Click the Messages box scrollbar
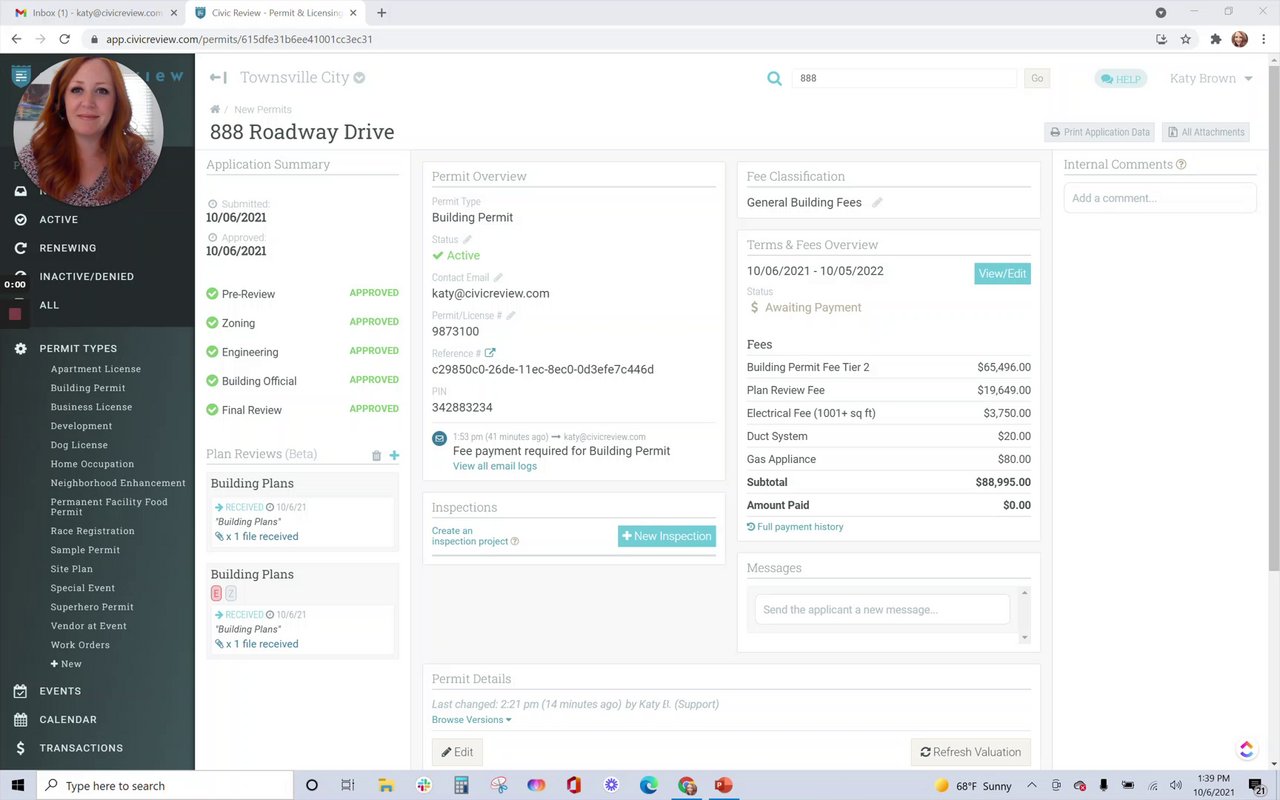The width and height of the screenshot is (1280, 800). click(1024, 615)
